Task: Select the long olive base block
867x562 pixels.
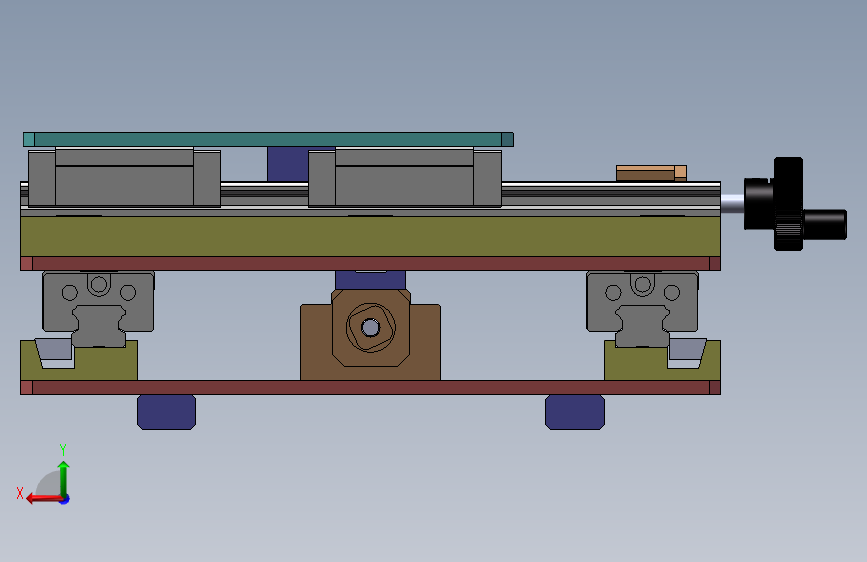Action: (370, 236)
